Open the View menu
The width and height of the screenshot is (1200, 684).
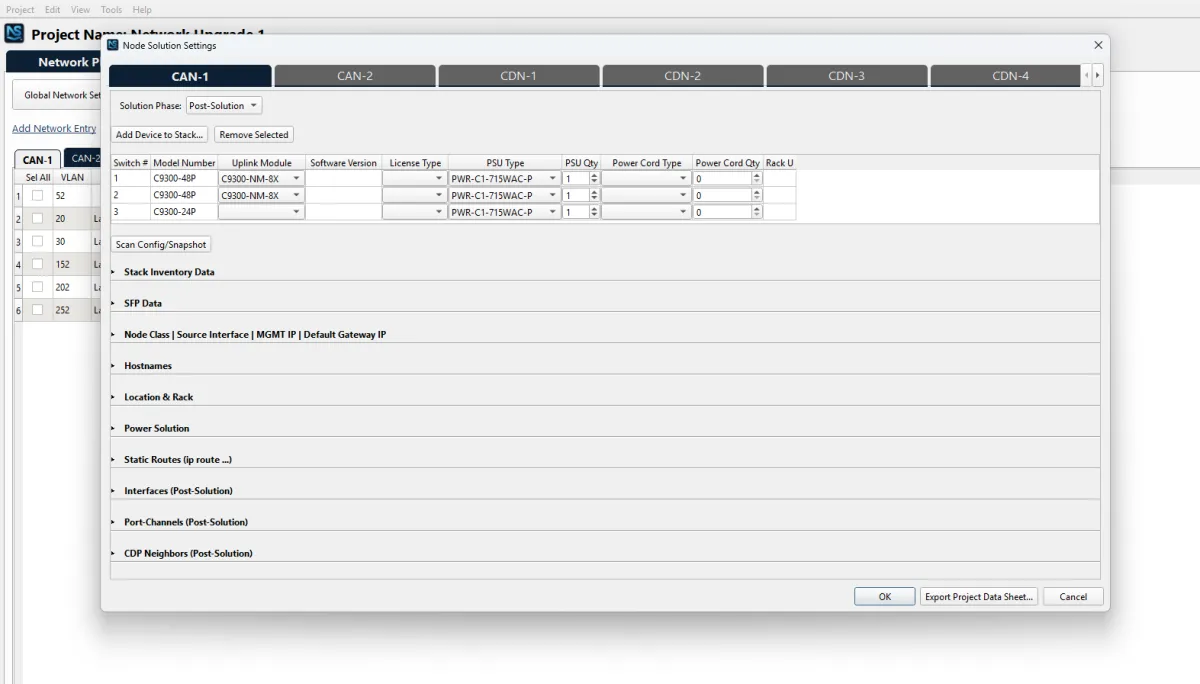pyautogui.click(x=81, y=9)
